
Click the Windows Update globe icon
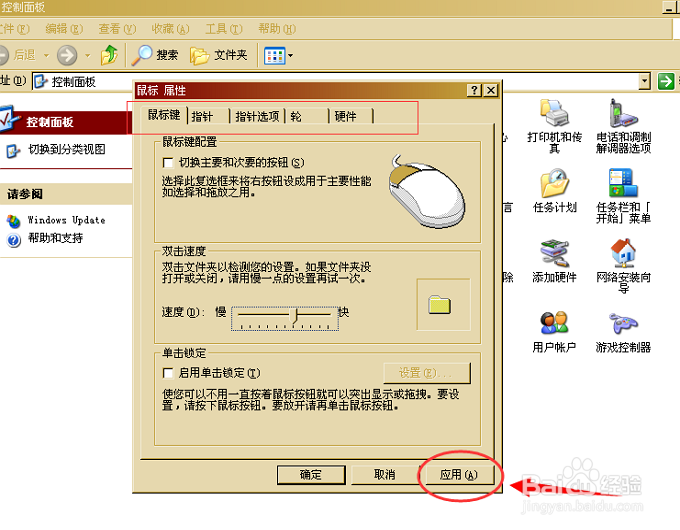(x=13, y=221)
